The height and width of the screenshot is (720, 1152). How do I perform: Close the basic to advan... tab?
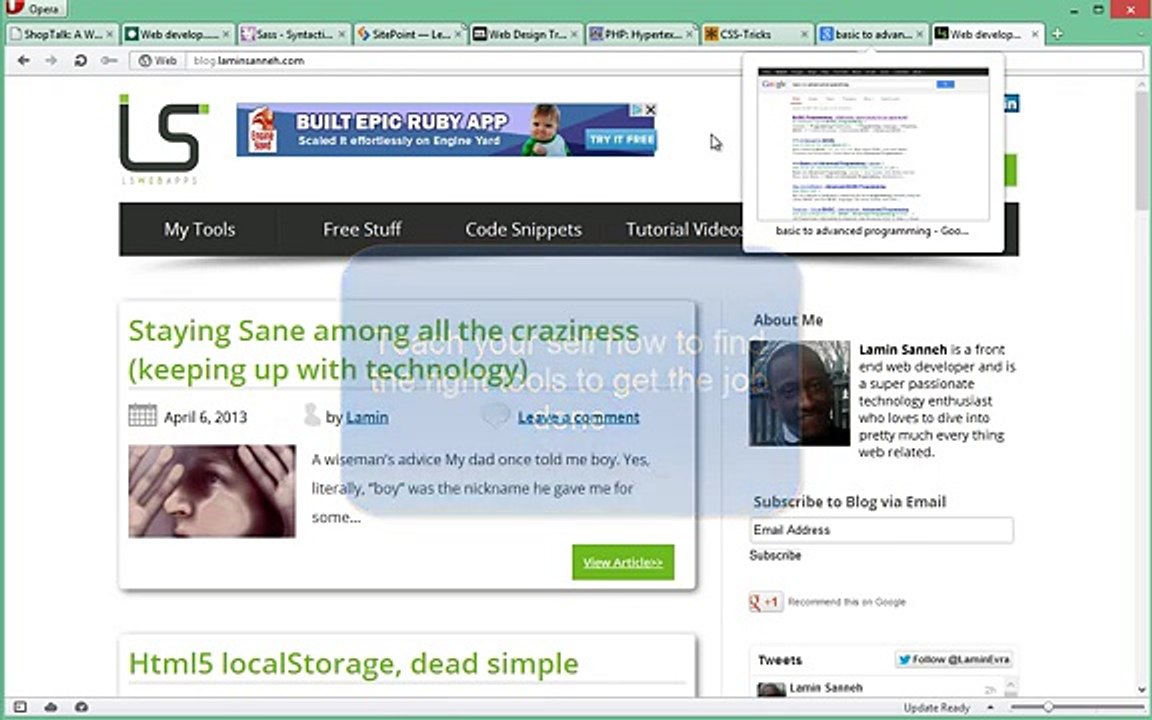pos(920,34)
